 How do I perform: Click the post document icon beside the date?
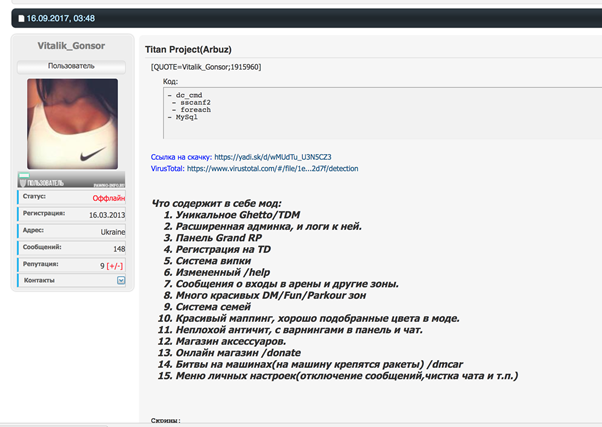(22, 18)
